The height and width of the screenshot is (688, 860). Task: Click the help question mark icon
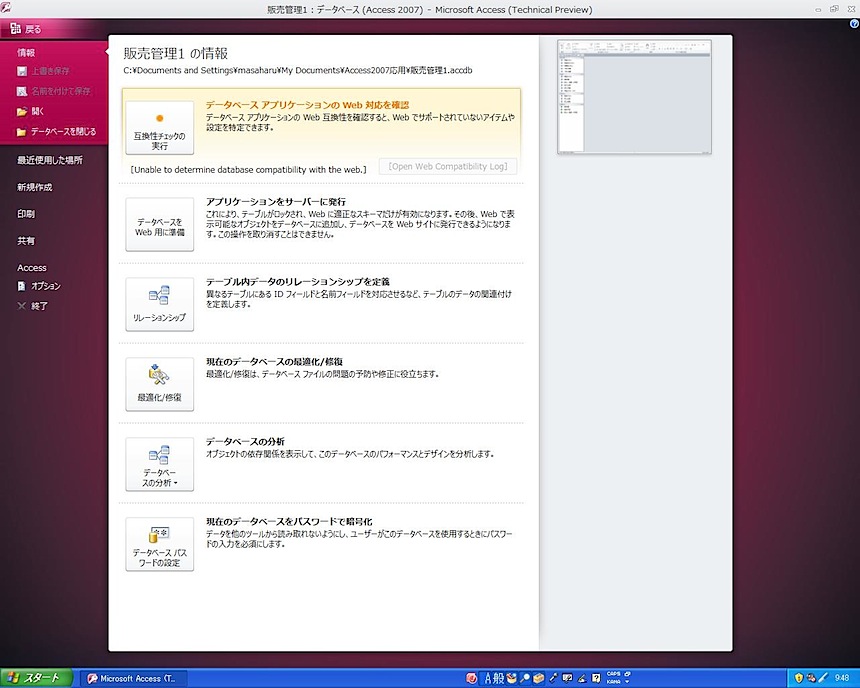tap(854, 24)
